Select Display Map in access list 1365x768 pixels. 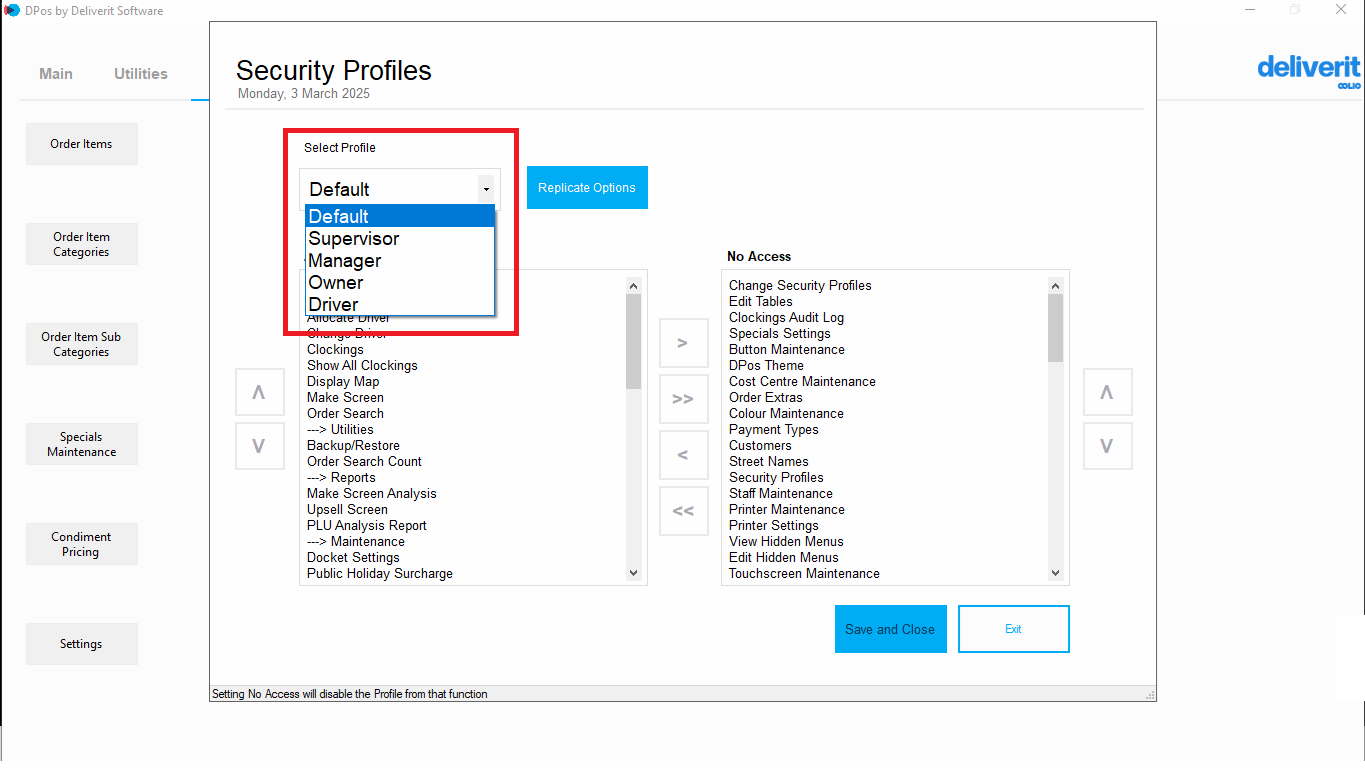click(343, 381)
